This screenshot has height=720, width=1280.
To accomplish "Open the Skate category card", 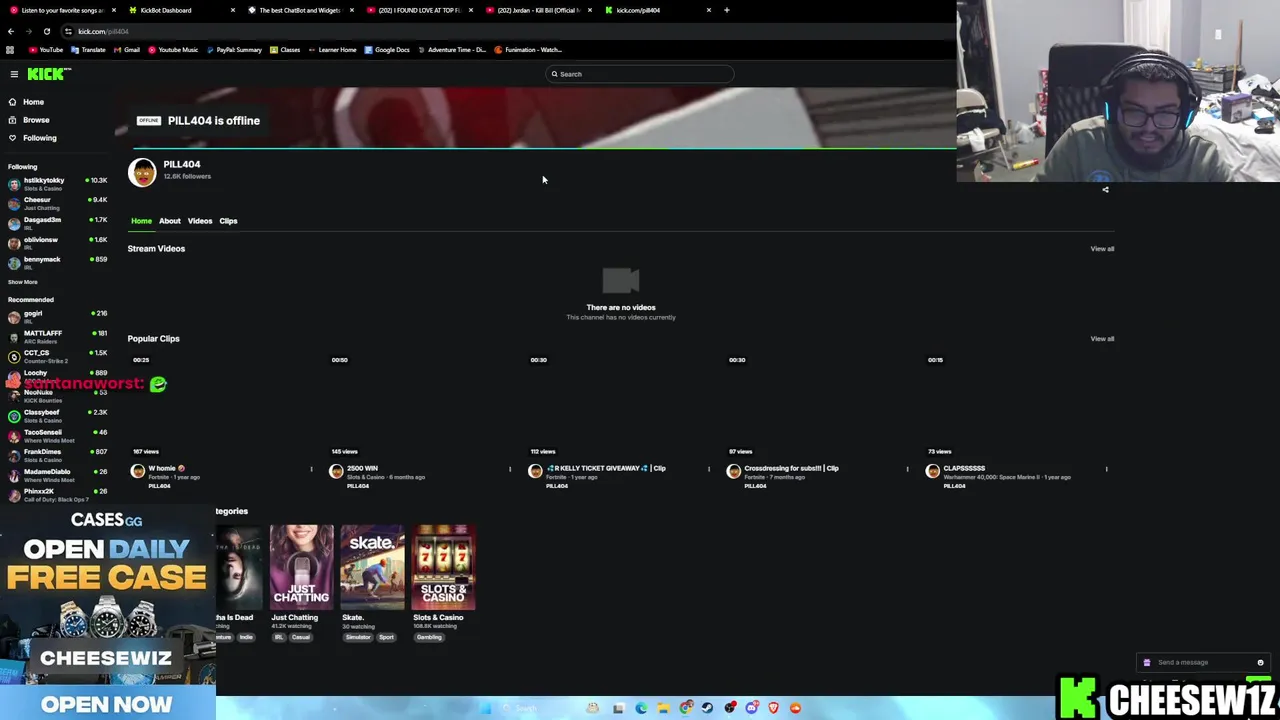I will tap(372, 567).
